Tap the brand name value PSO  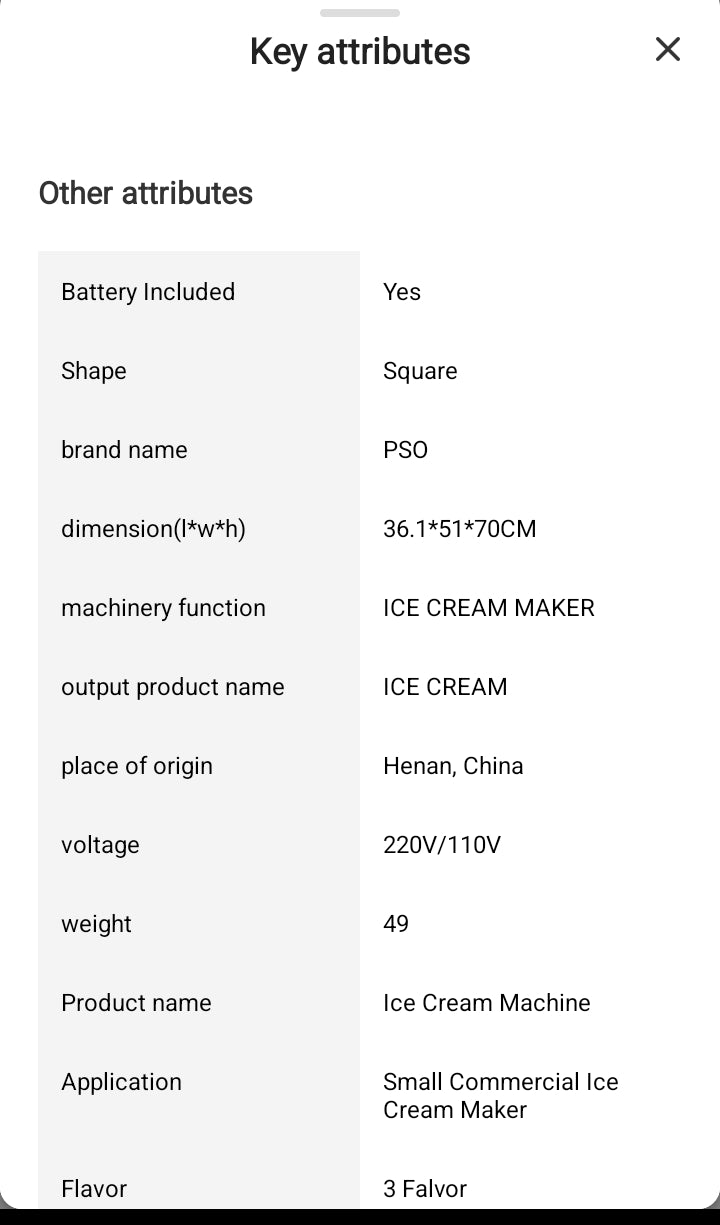pyautogui.click(x=405, y=450)
